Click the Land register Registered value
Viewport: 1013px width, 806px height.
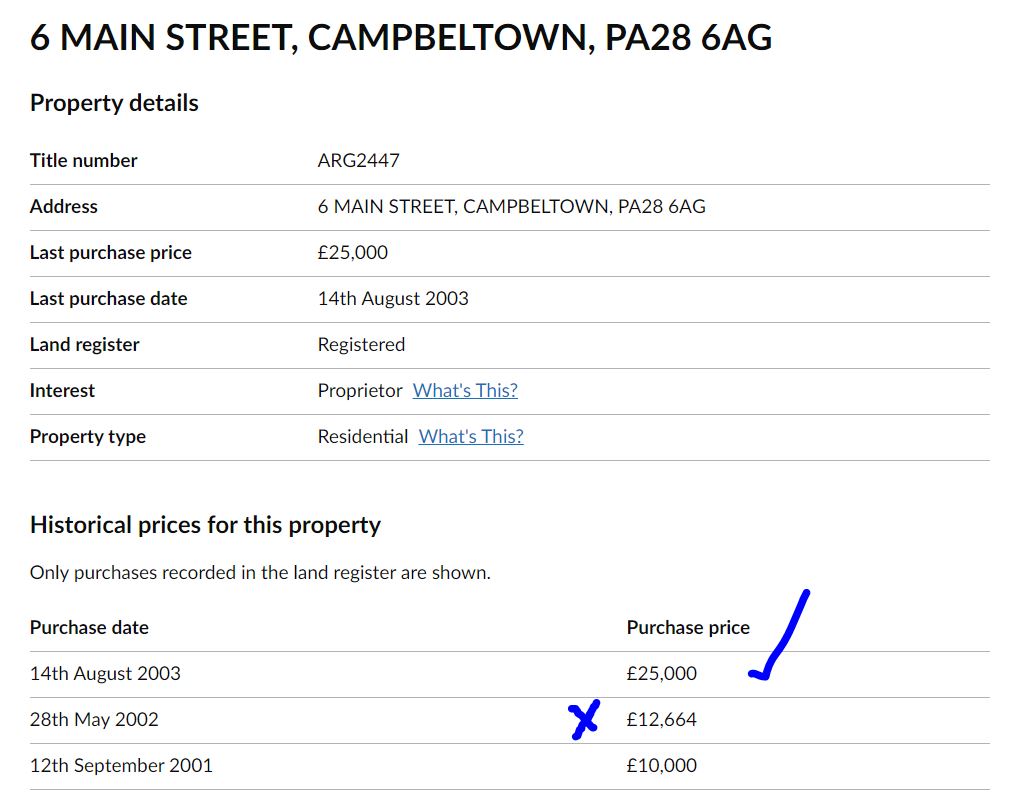361,345
